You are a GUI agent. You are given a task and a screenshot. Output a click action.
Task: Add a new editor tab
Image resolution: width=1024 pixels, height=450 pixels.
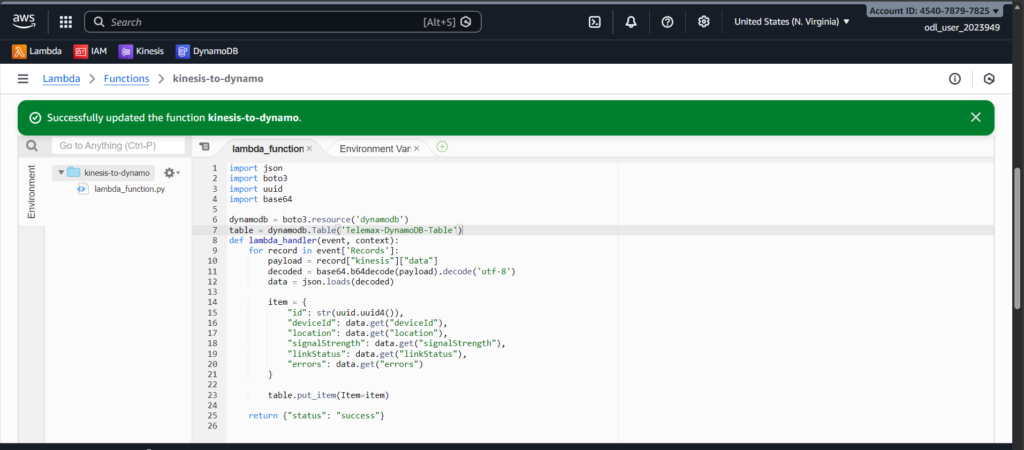(442, 147)
